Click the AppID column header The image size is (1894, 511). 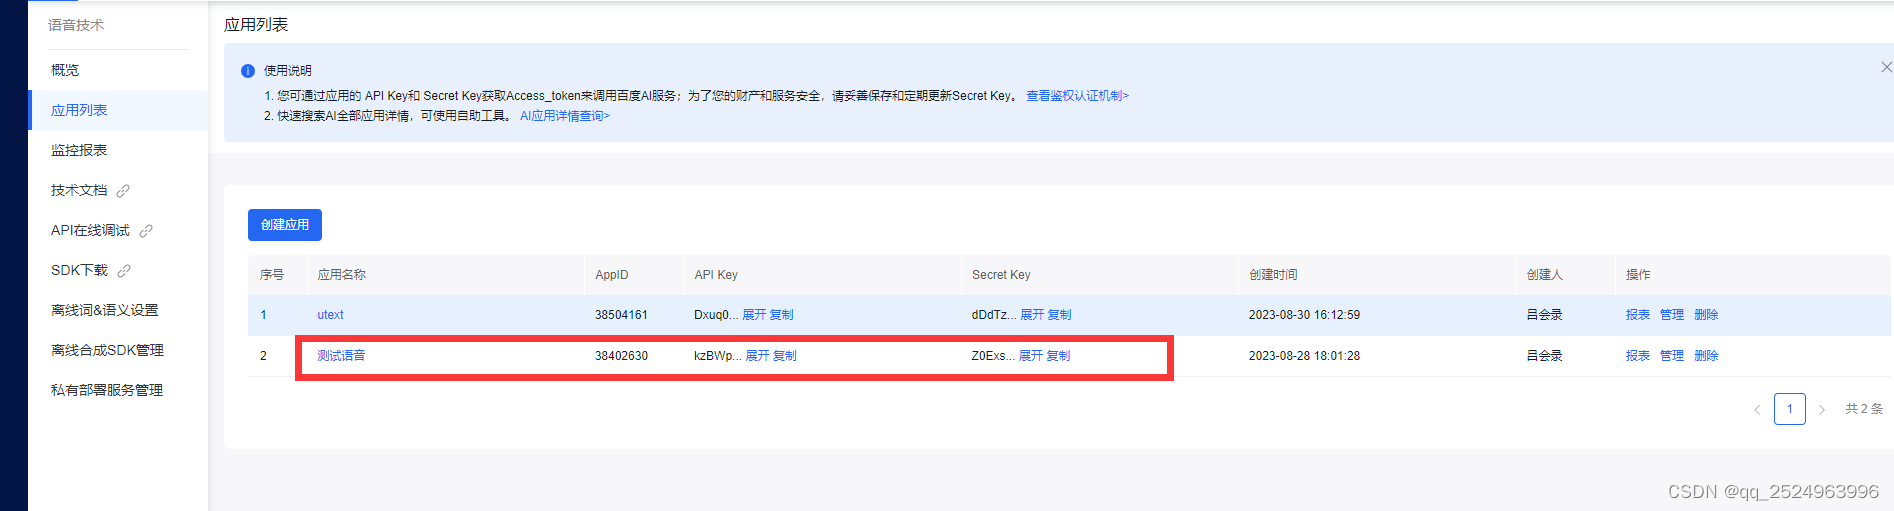click(x=612, y=275)
